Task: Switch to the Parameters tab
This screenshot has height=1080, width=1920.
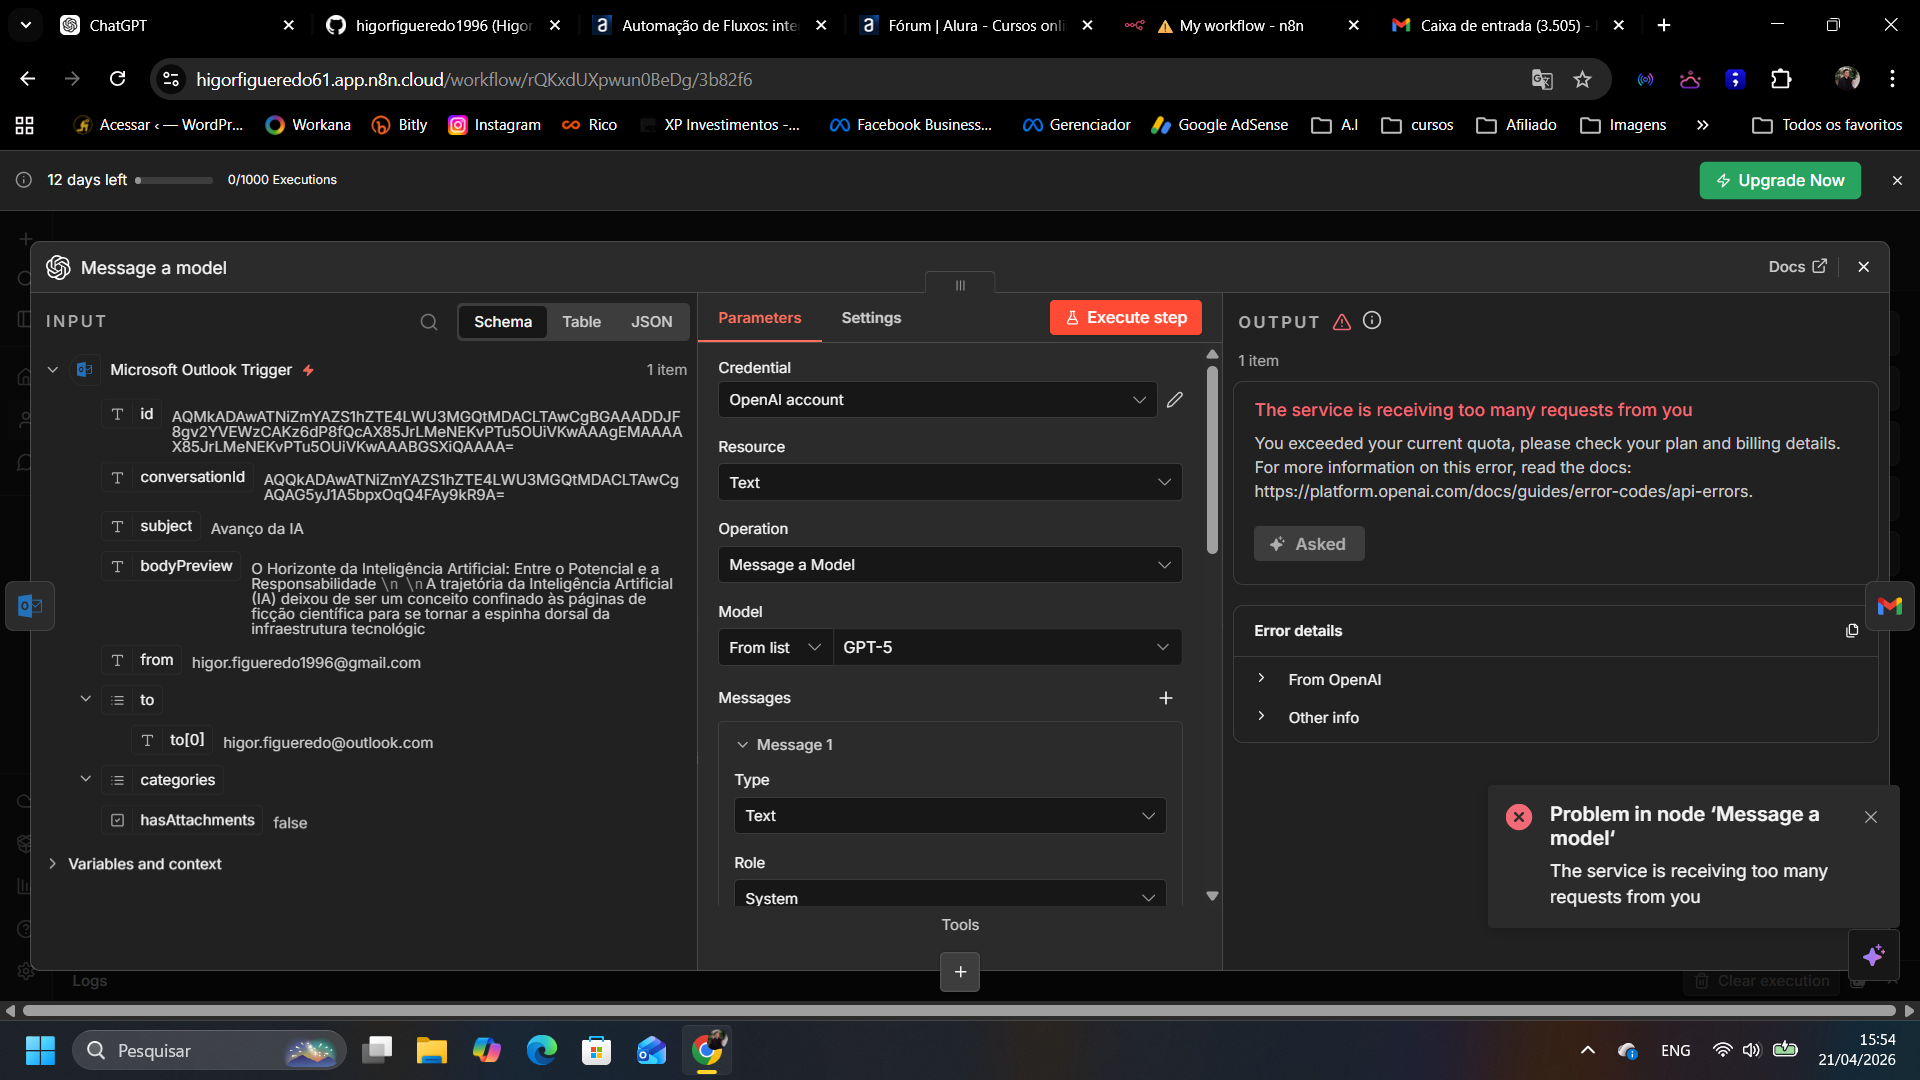Action: pos(759,318)
